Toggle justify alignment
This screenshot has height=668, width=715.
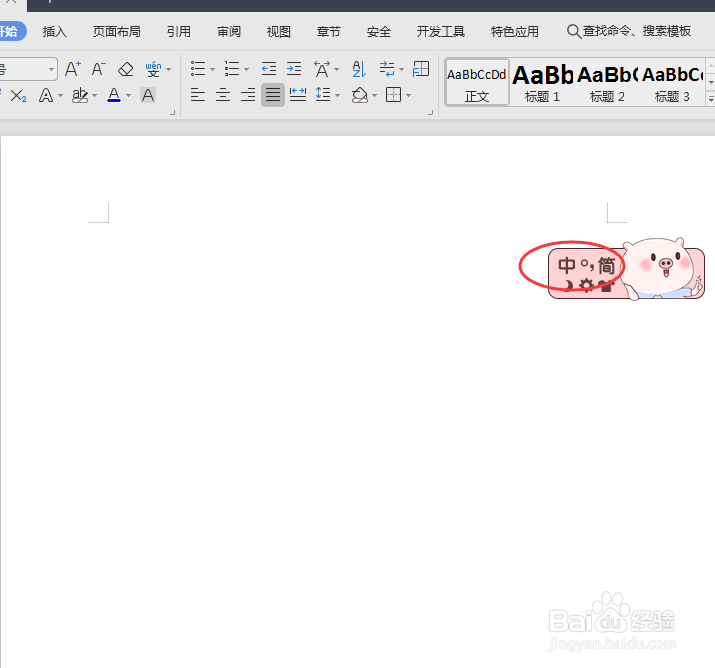click(x=273, y=95)
